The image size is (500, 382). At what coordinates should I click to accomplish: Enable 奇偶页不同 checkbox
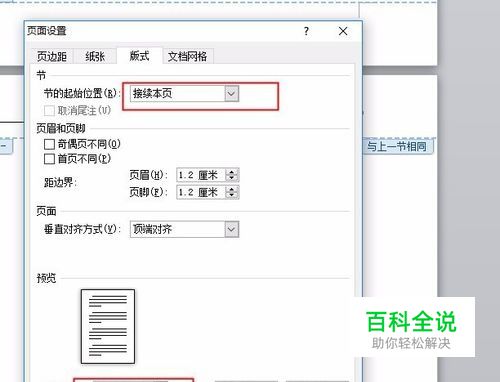[49, 144]
